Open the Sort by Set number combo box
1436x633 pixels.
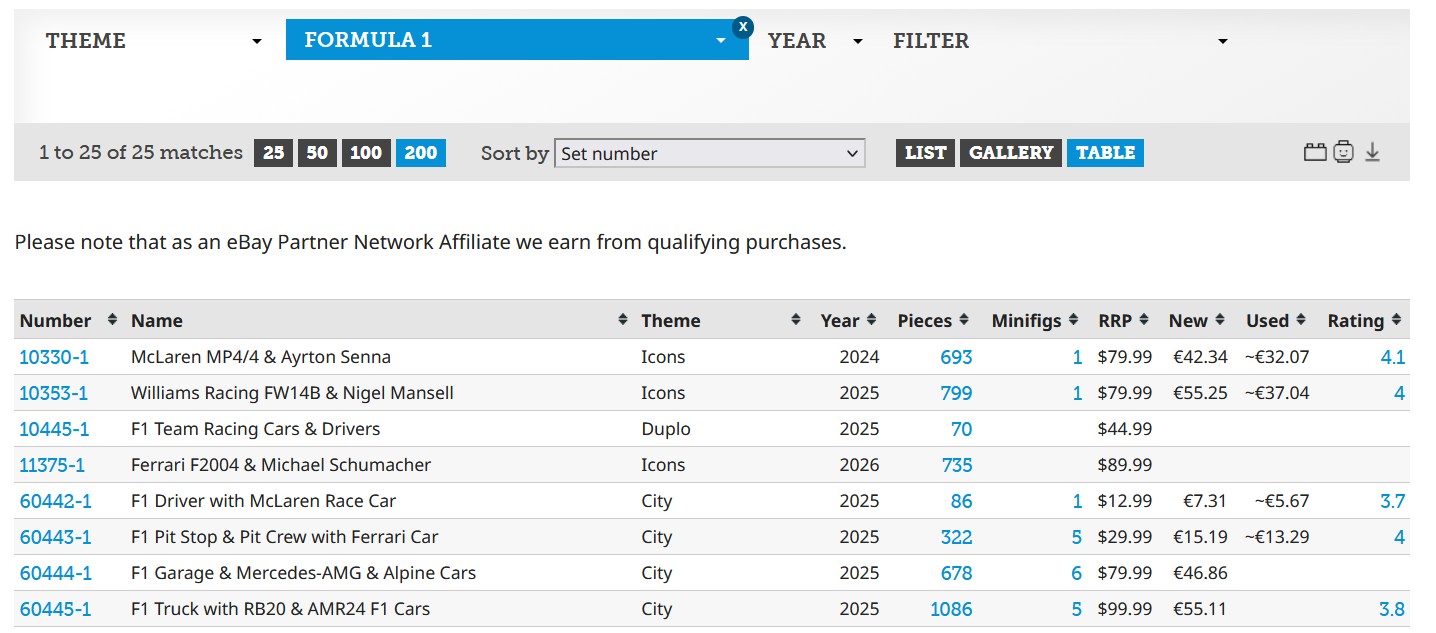pos(709,154)
